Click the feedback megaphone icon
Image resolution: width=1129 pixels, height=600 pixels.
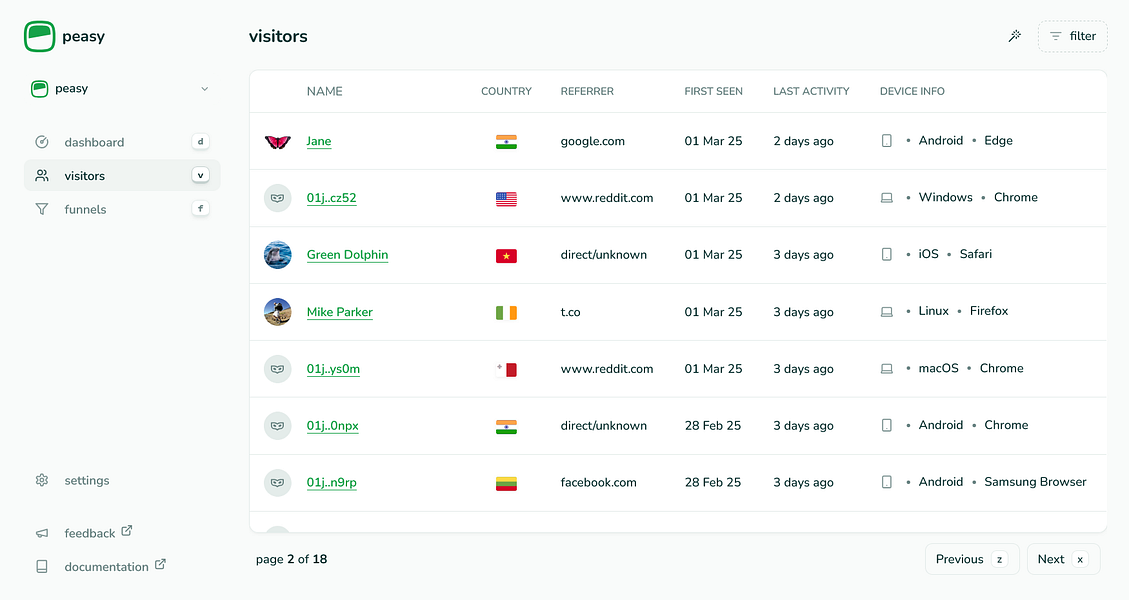42,534
